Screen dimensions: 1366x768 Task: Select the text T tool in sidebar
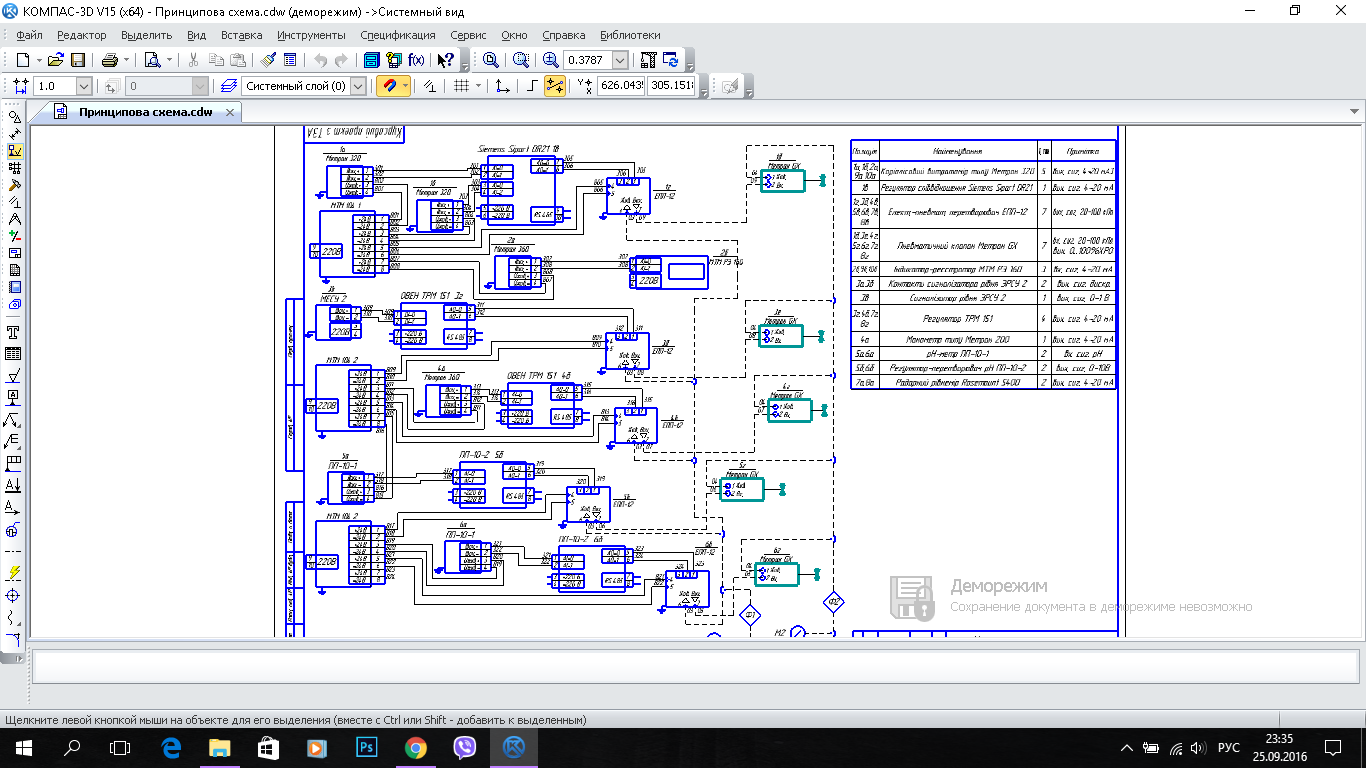coord(14,331)
